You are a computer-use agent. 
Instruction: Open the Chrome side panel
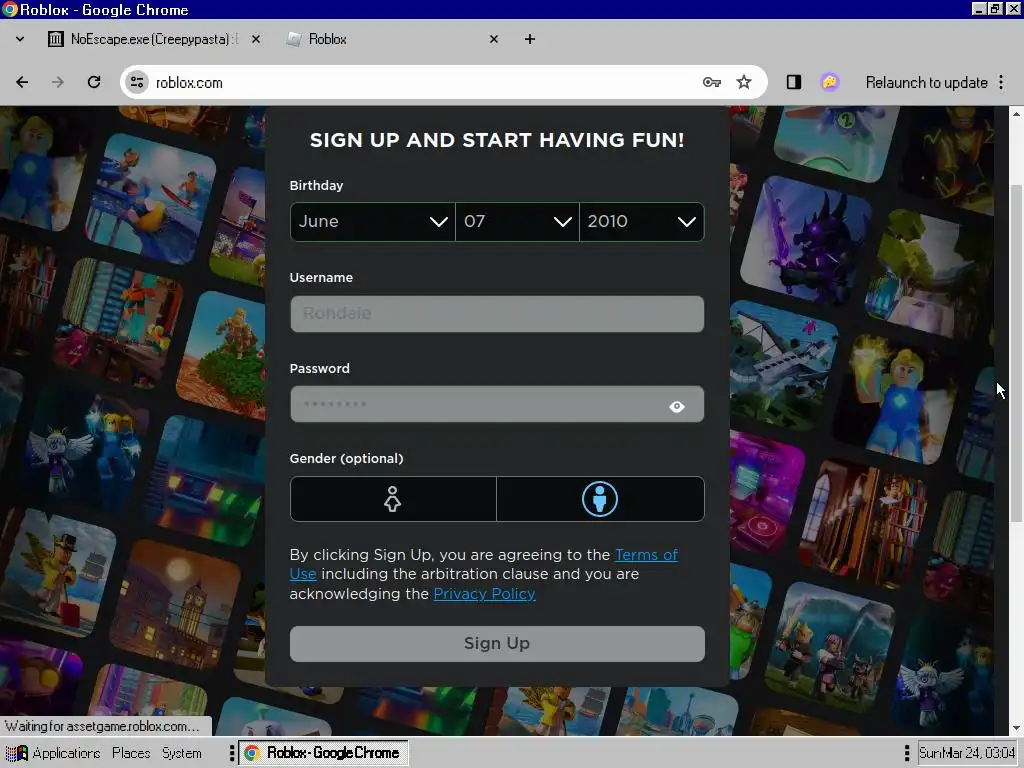[x=793, y=82]
